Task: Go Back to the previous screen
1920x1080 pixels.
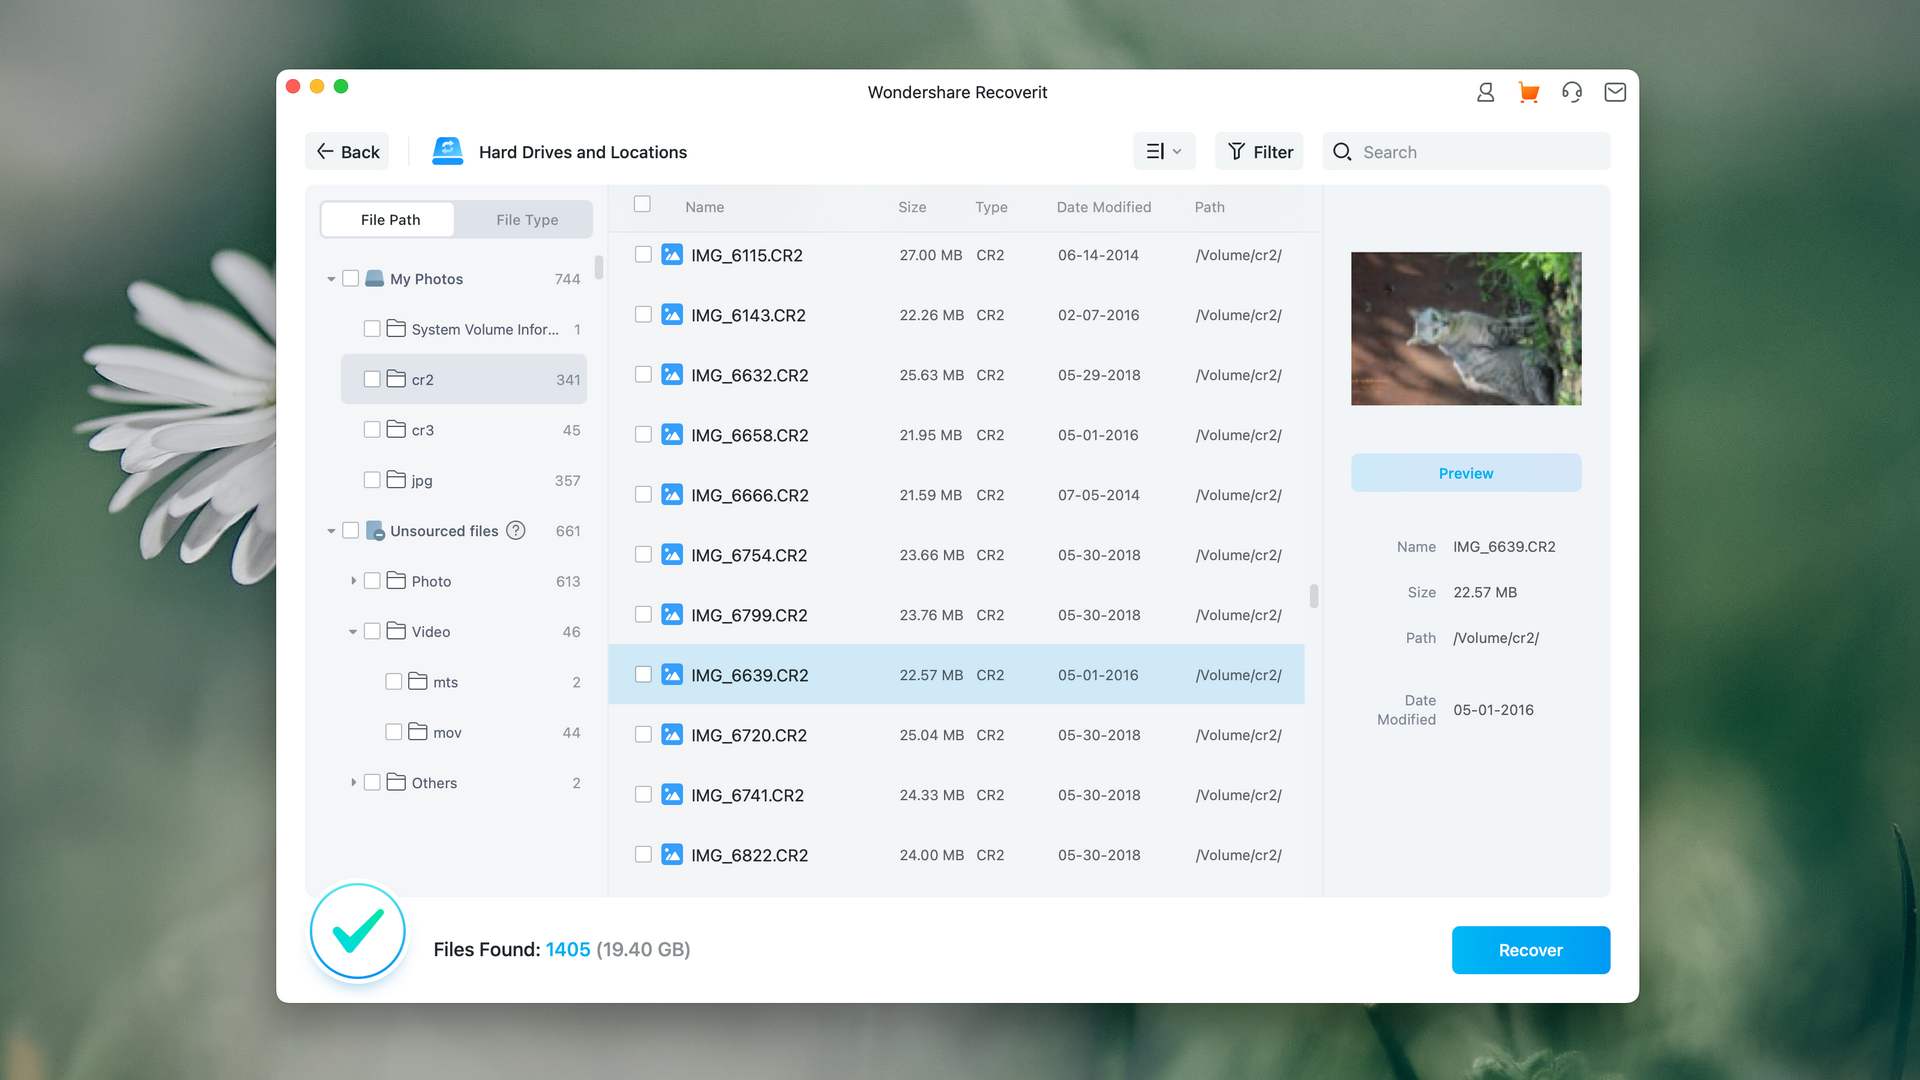Action: pyautogui.click(x=348, y=151)
